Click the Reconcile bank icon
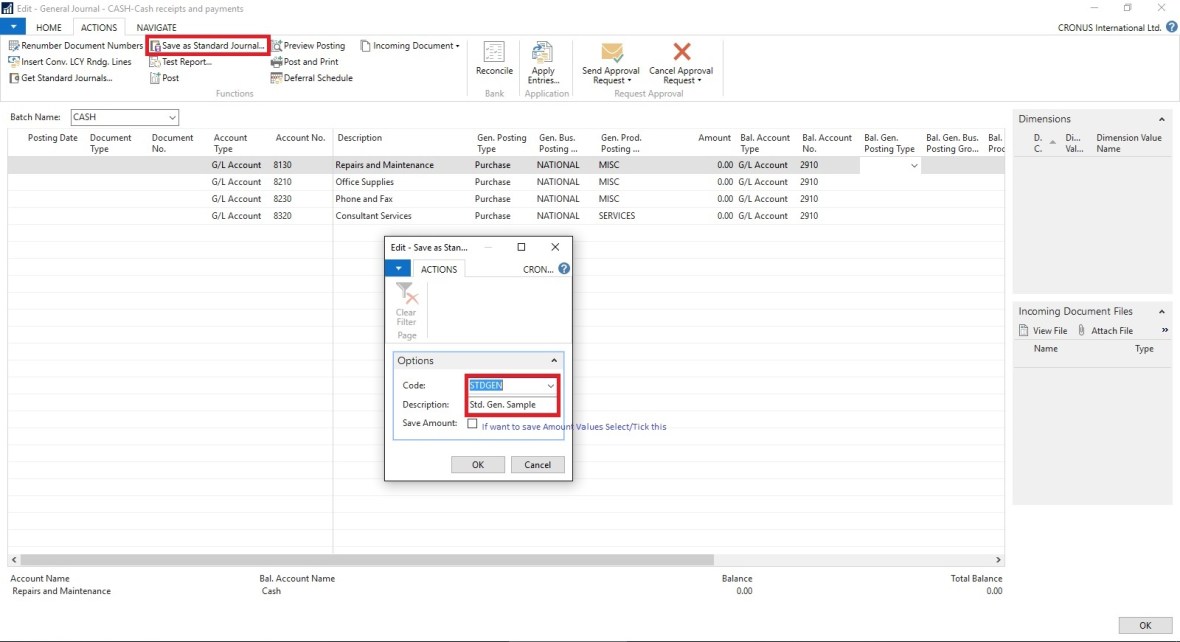1180x642 pixels. (494, 53)
